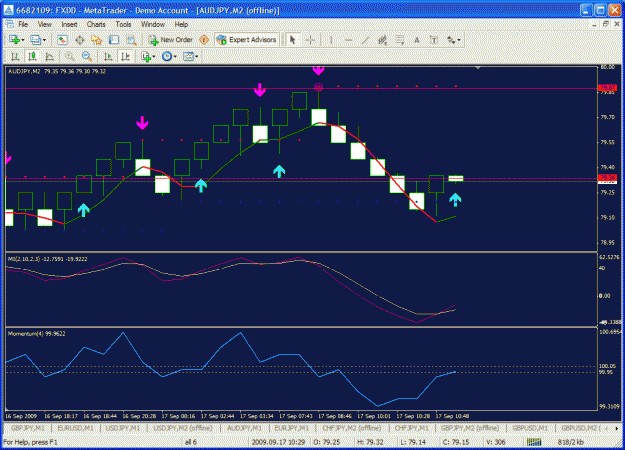Select the Crosshair tool
Screen dimensions: 625x450
coord(310,40)
